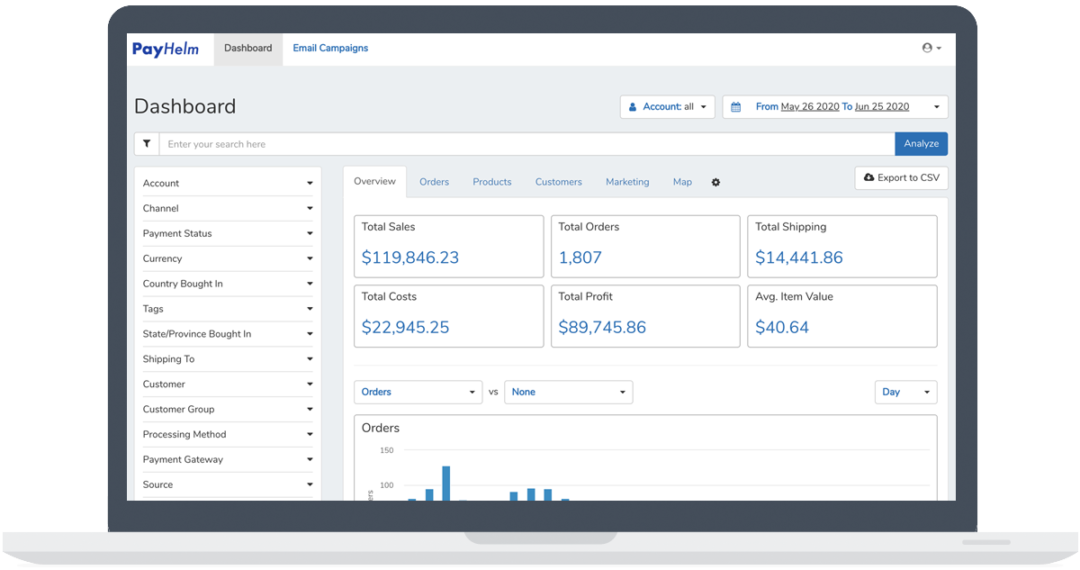Click the filter funnel icon

point(147,144)
